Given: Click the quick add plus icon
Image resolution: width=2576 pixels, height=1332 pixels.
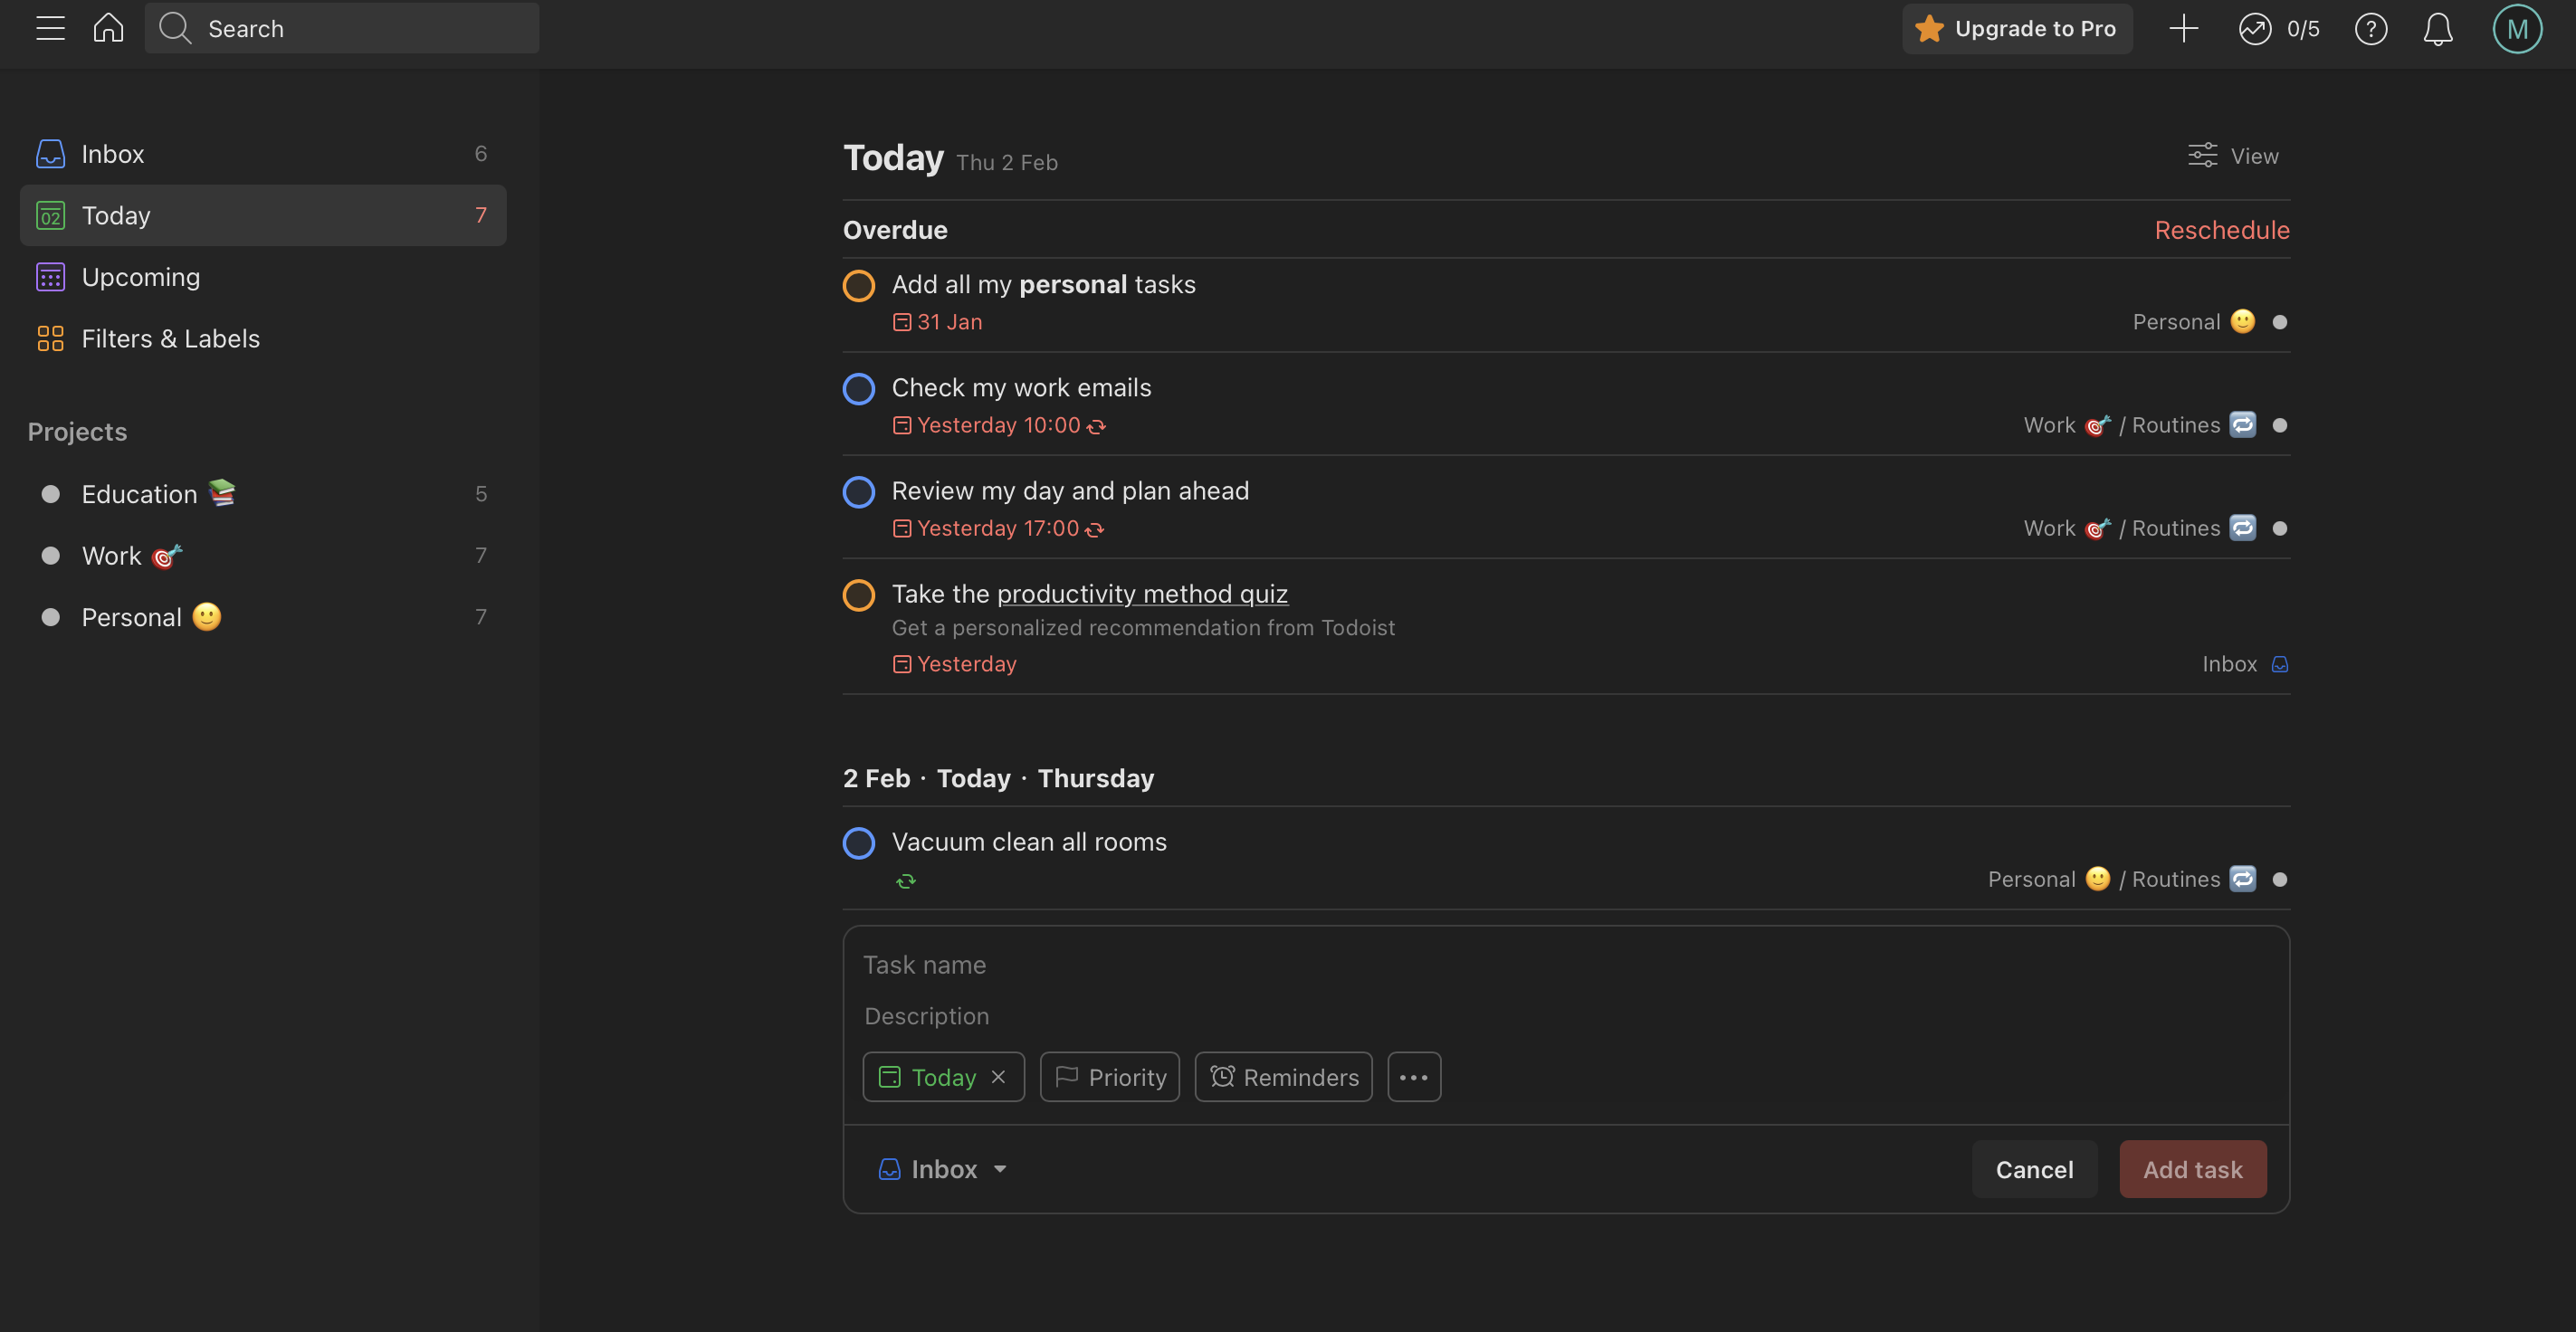Looking at the screenshot, I should (2183, 28).
